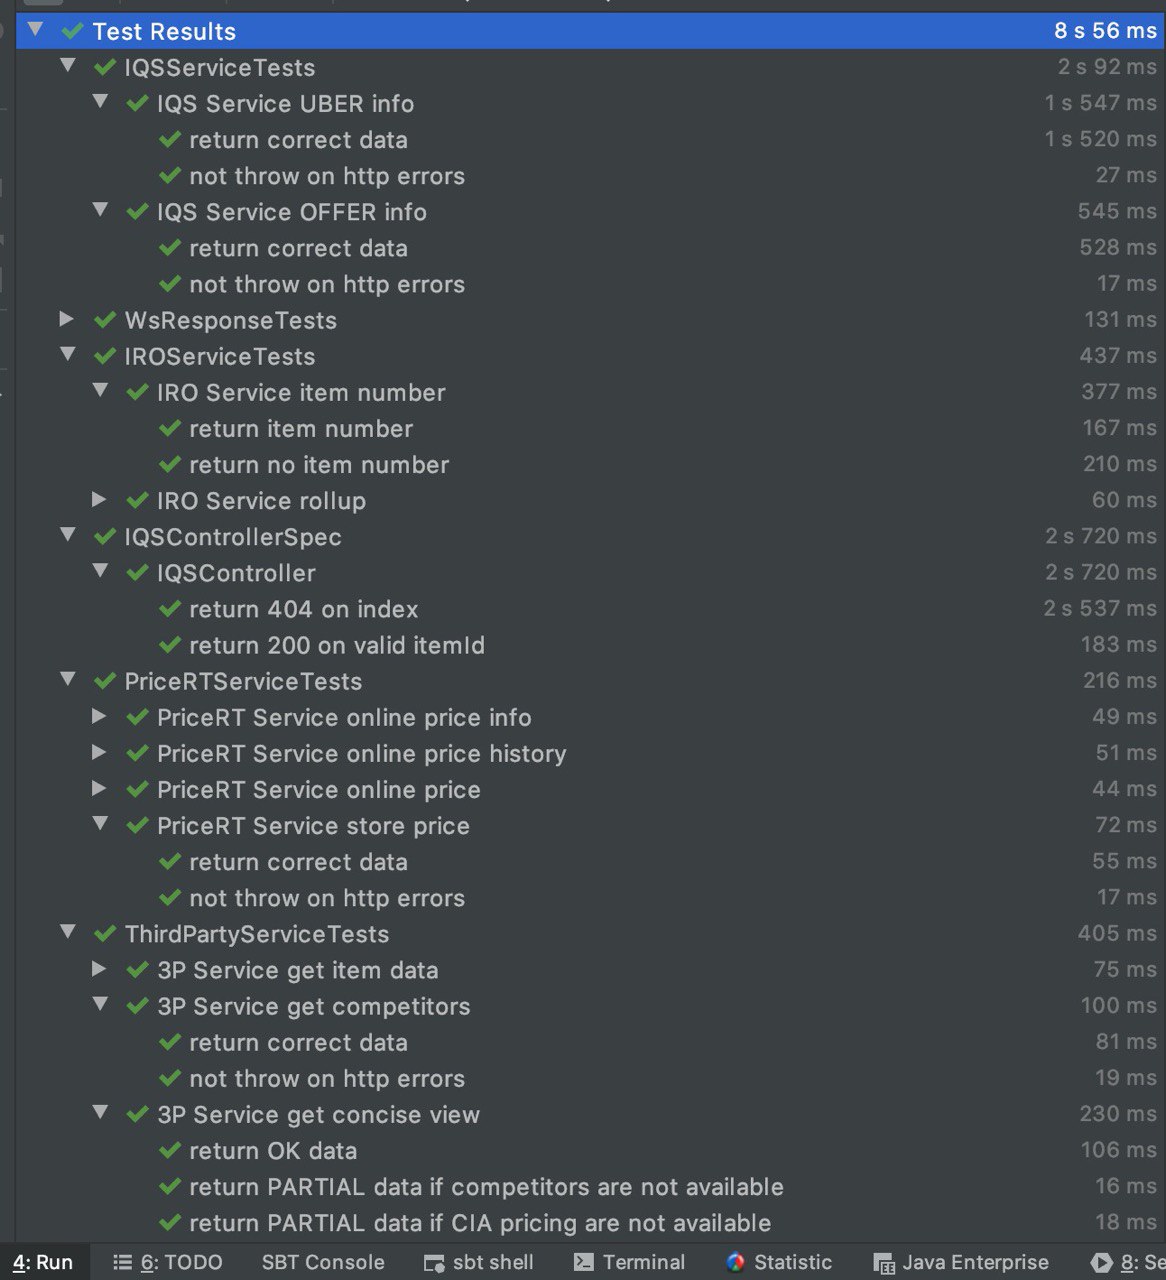Click checkmark beside 3P Service get competitors
1166x1280 pixels.
(x=138, y=1006)
